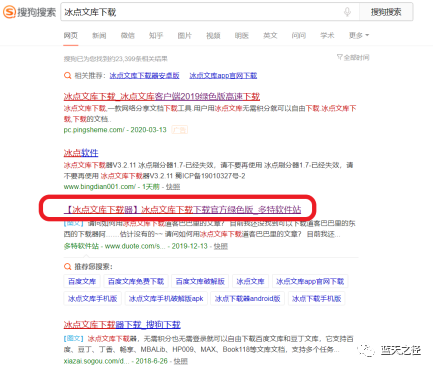Expand the 更多 dropdown menu
Screen dimensions: 434x369
coord(359,35)
